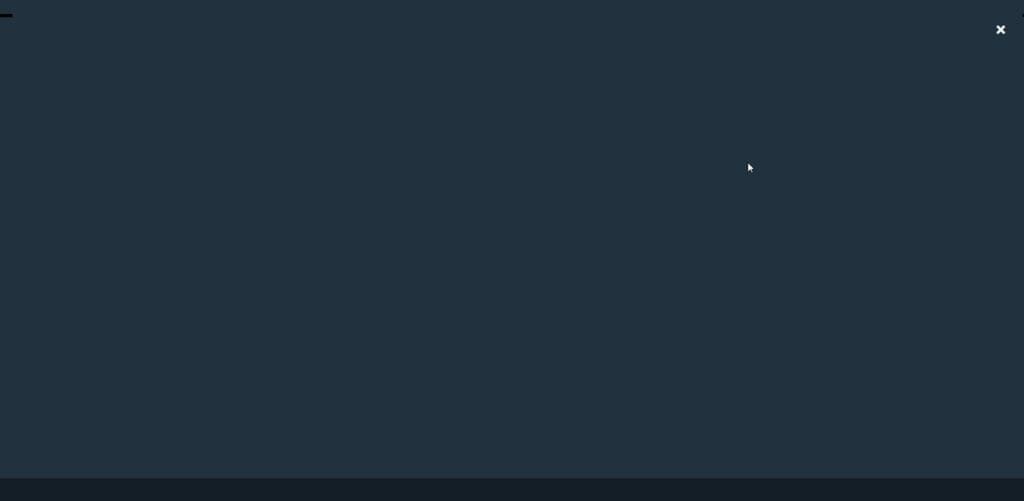Click the small black dash at top-left corner
The height and width of the screenshot is (501, 1024).
6,16
